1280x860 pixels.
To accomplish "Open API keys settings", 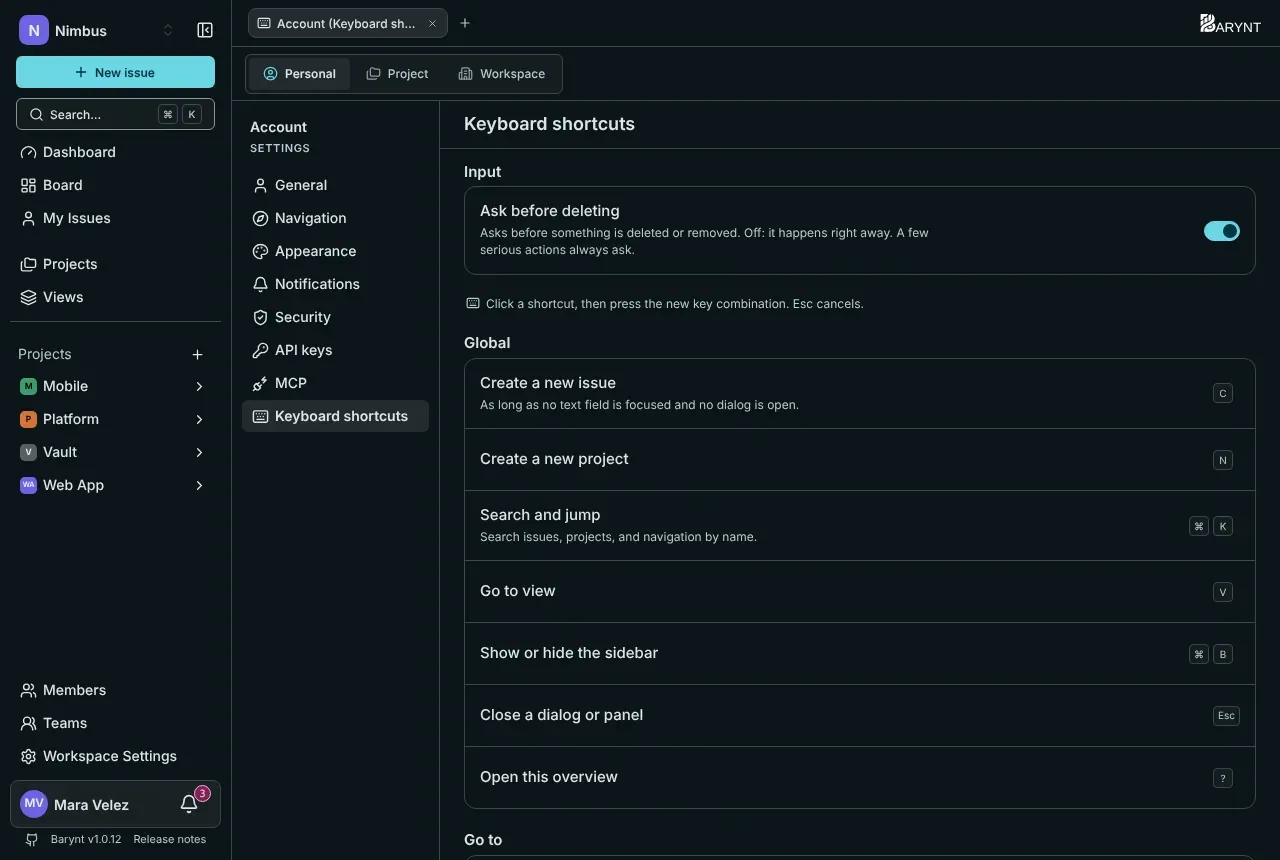I will point(335,350).
